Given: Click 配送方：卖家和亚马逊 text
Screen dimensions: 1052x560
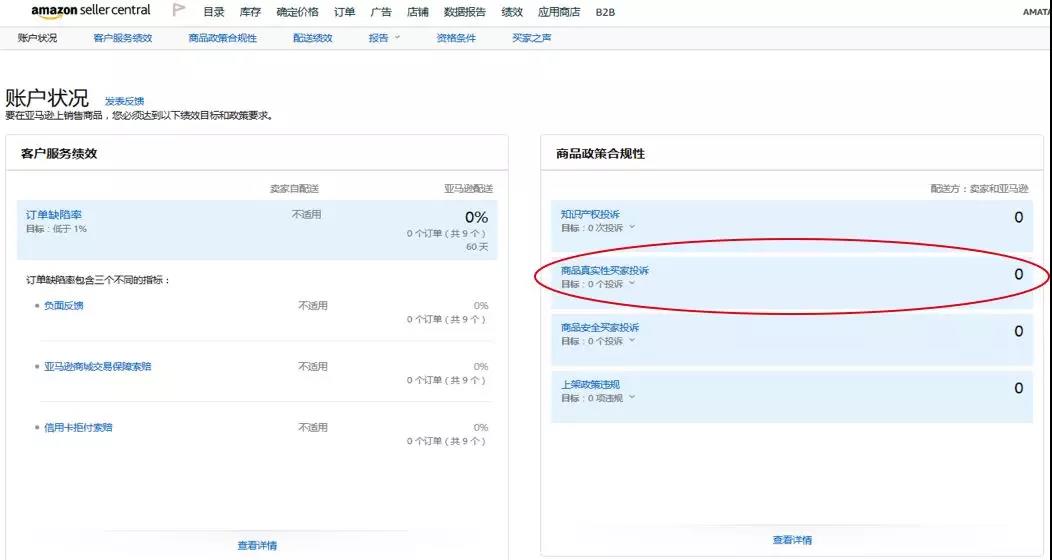Looking at the screenshot, I should click(980, 189).
